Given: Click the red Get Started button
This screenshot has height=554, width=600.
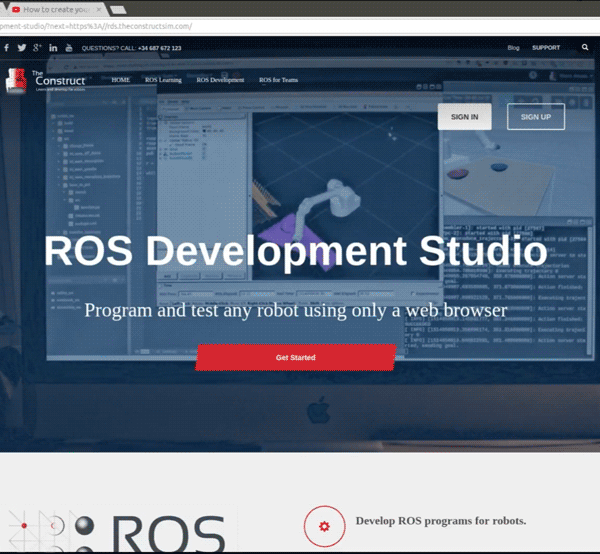Looking at the screenshot, I should [296, 357].
